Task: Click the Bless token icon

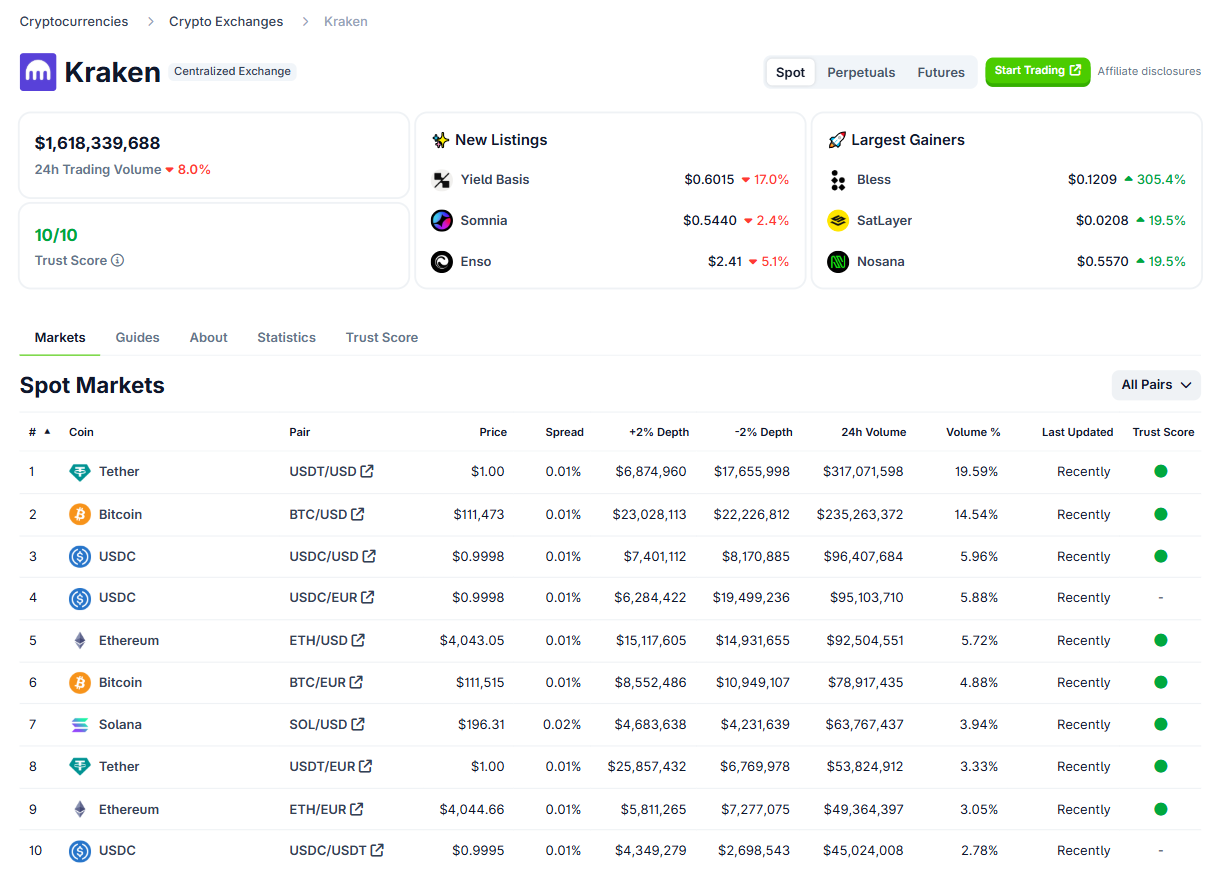Action: pos(838,180)
